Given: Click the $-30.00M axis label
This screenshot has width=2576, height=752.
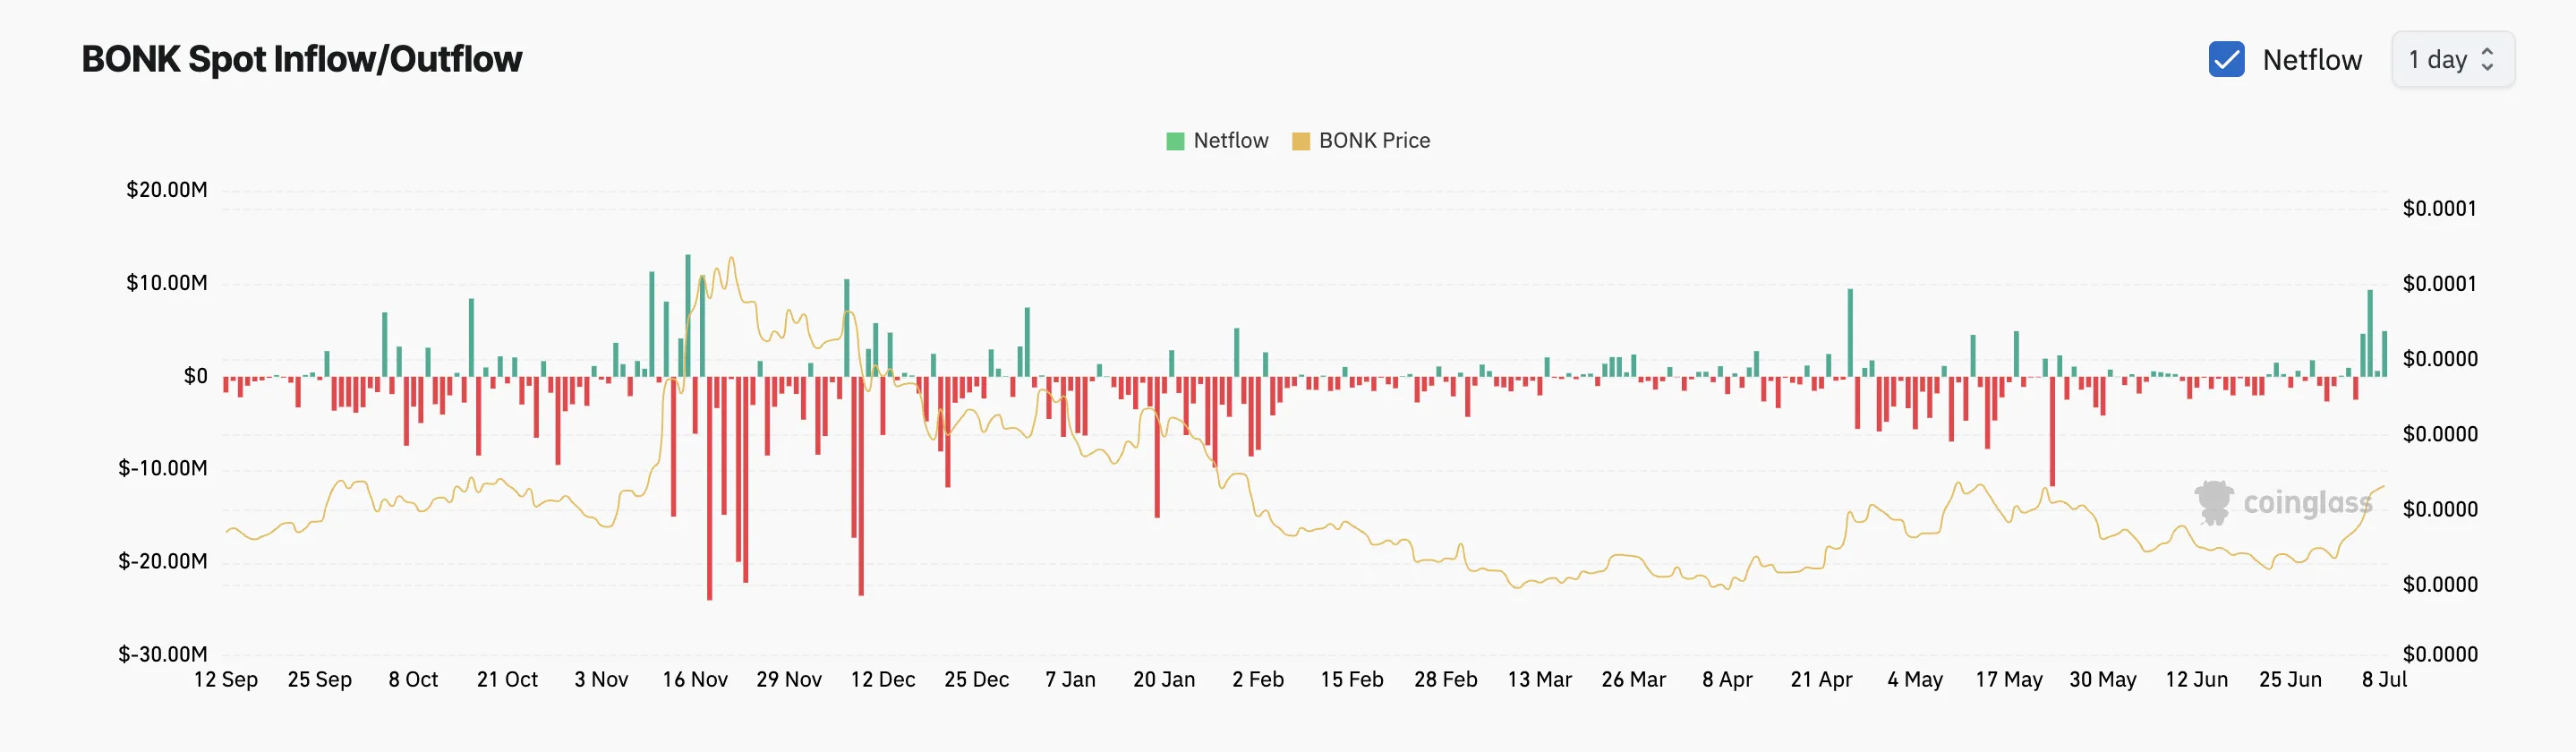Looking at the screenshot, I should click(x=162, y=654).
